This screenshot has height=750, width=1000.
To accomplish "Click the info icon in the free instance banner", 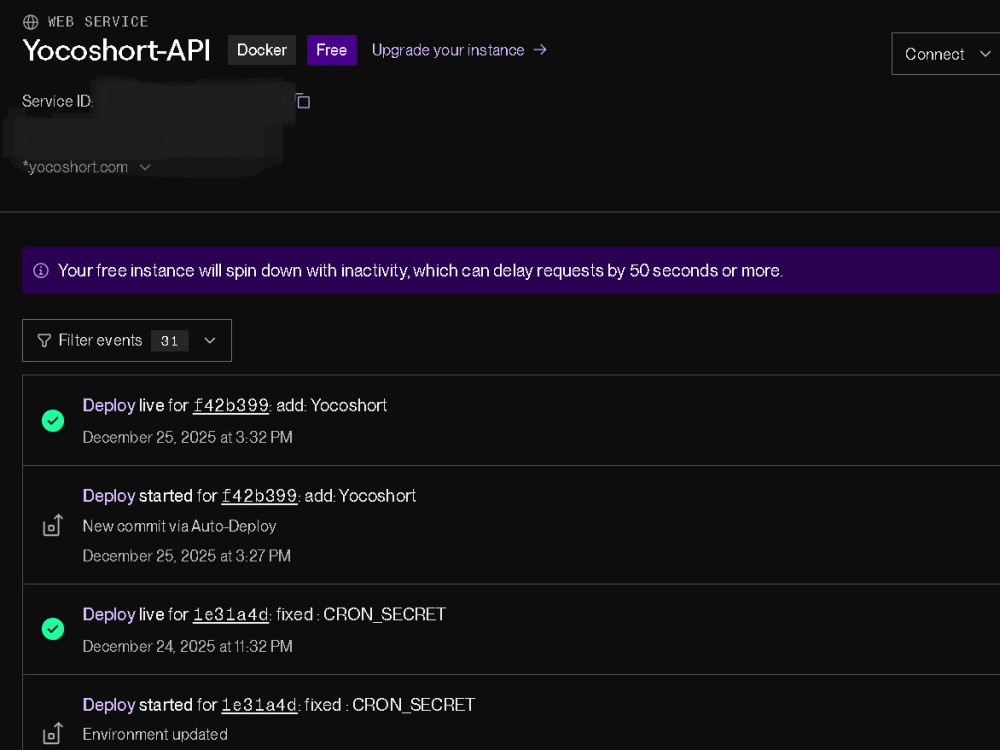I will pos(41,270).
